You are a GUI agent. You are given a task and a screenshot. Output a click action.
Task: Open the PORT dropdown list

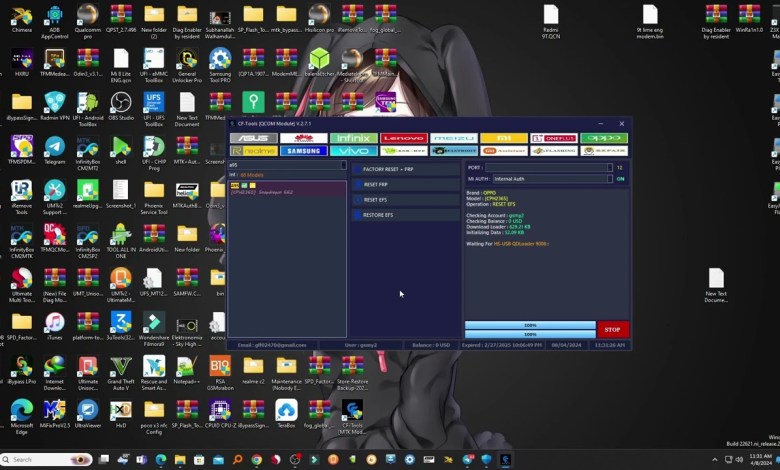(610, 168)
